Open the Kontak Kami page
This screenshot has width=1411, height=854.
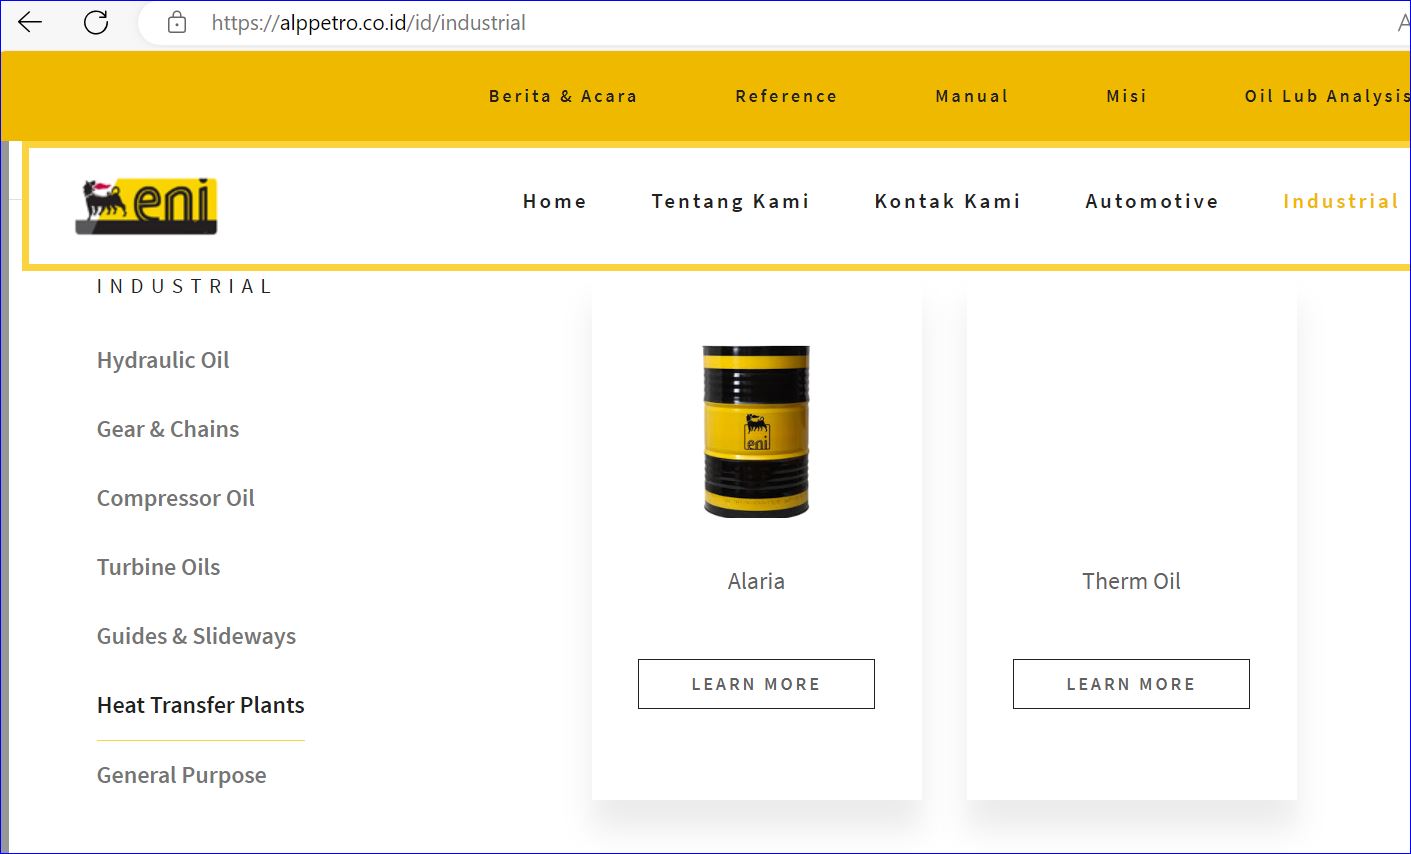pyautogui.click(x=948, y=201)
